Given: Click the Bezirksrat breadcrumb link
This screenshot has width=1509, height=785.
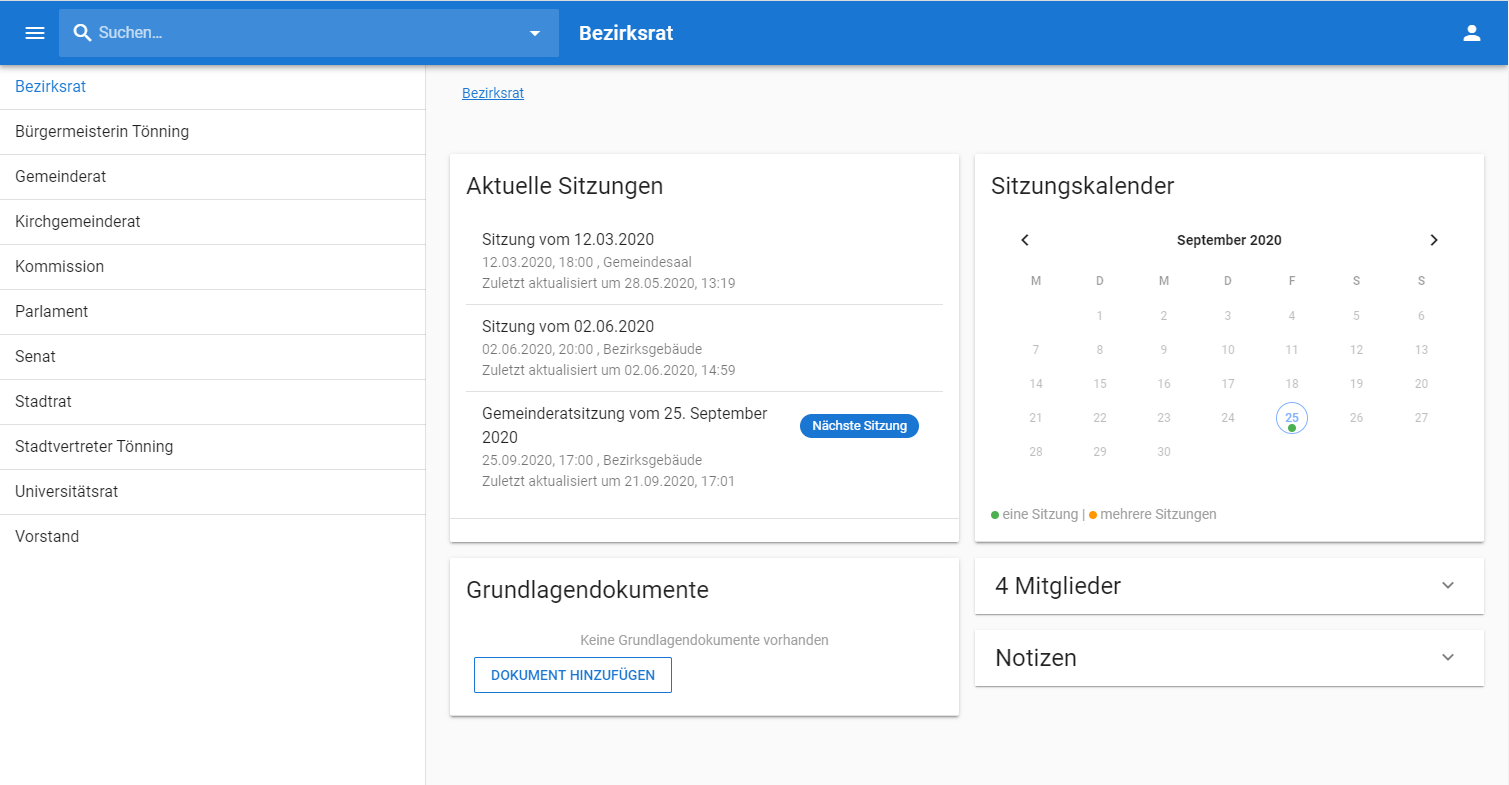Looking at the screenshot, I should [x=492, y=93].
